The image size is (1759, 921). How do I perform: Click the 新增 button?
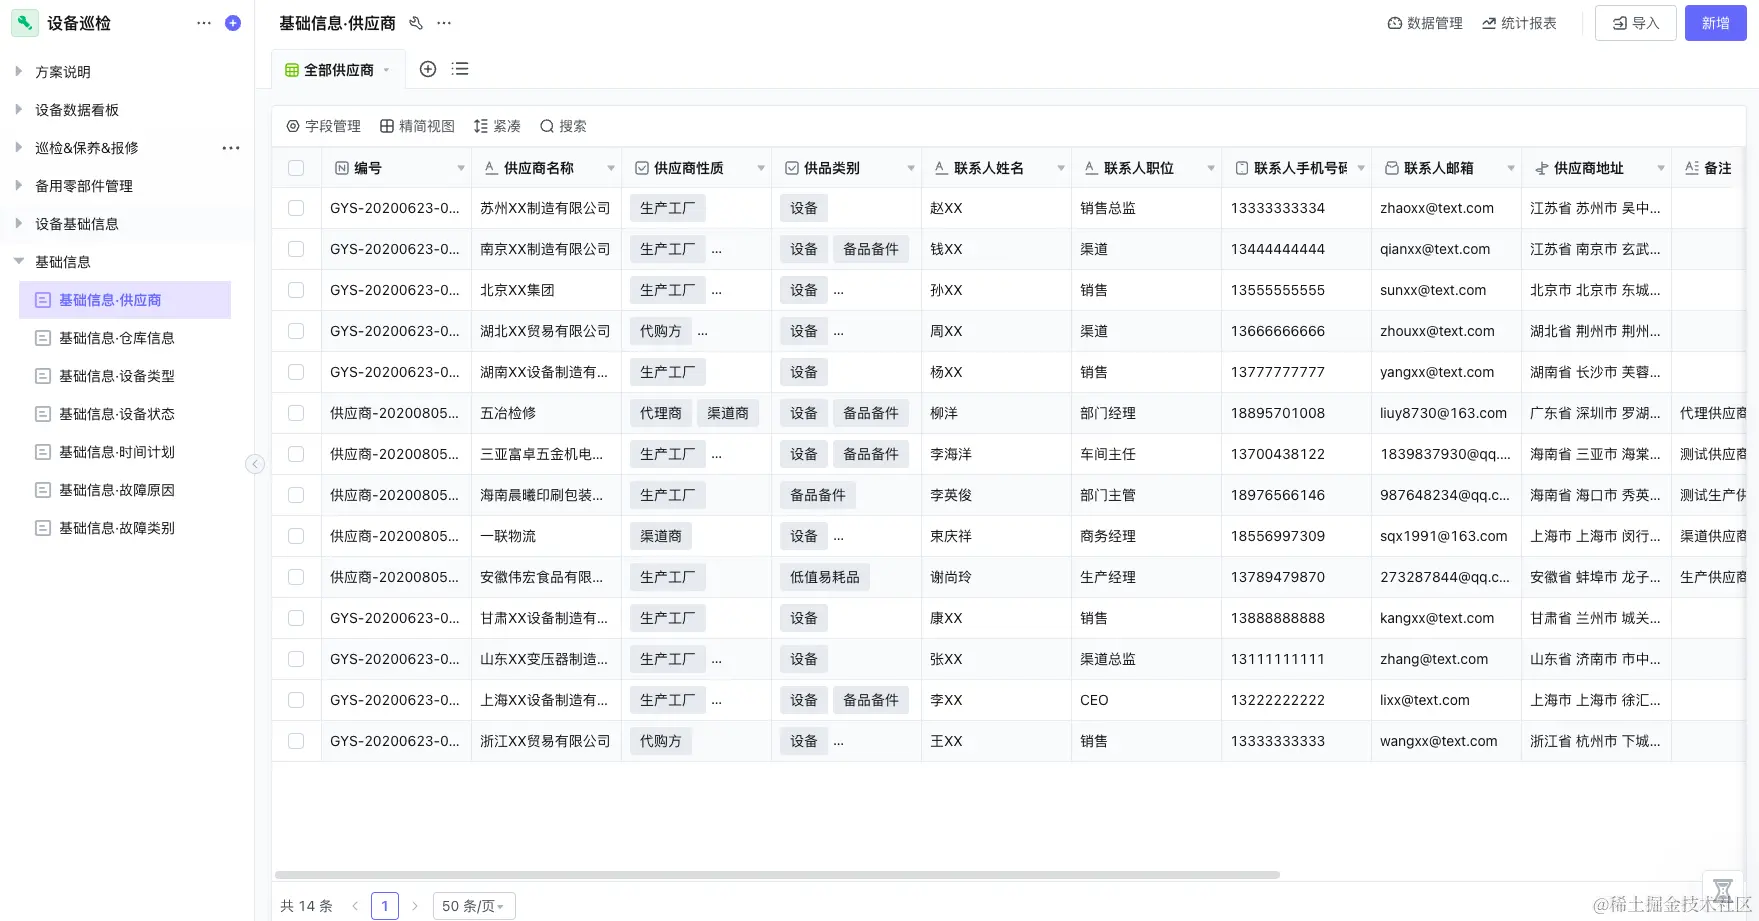[1716, 23]
